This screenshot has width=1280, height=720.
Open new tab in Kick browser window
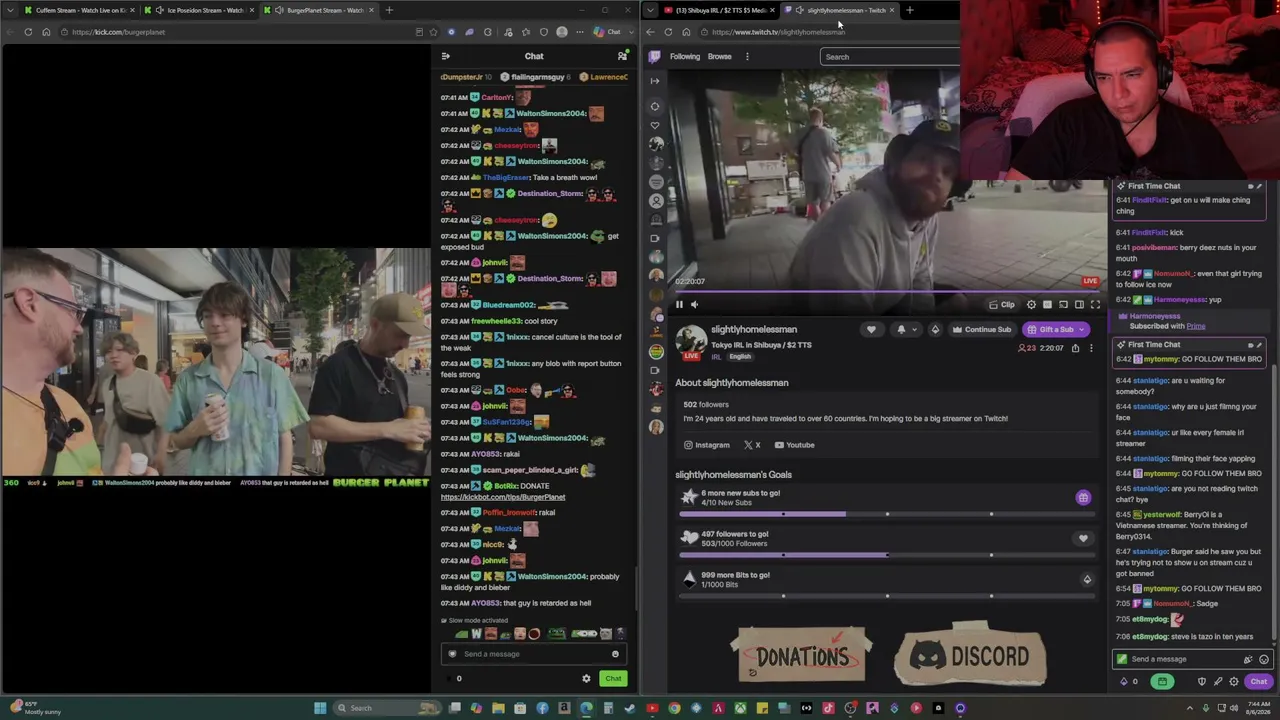(x=389, y=10)
